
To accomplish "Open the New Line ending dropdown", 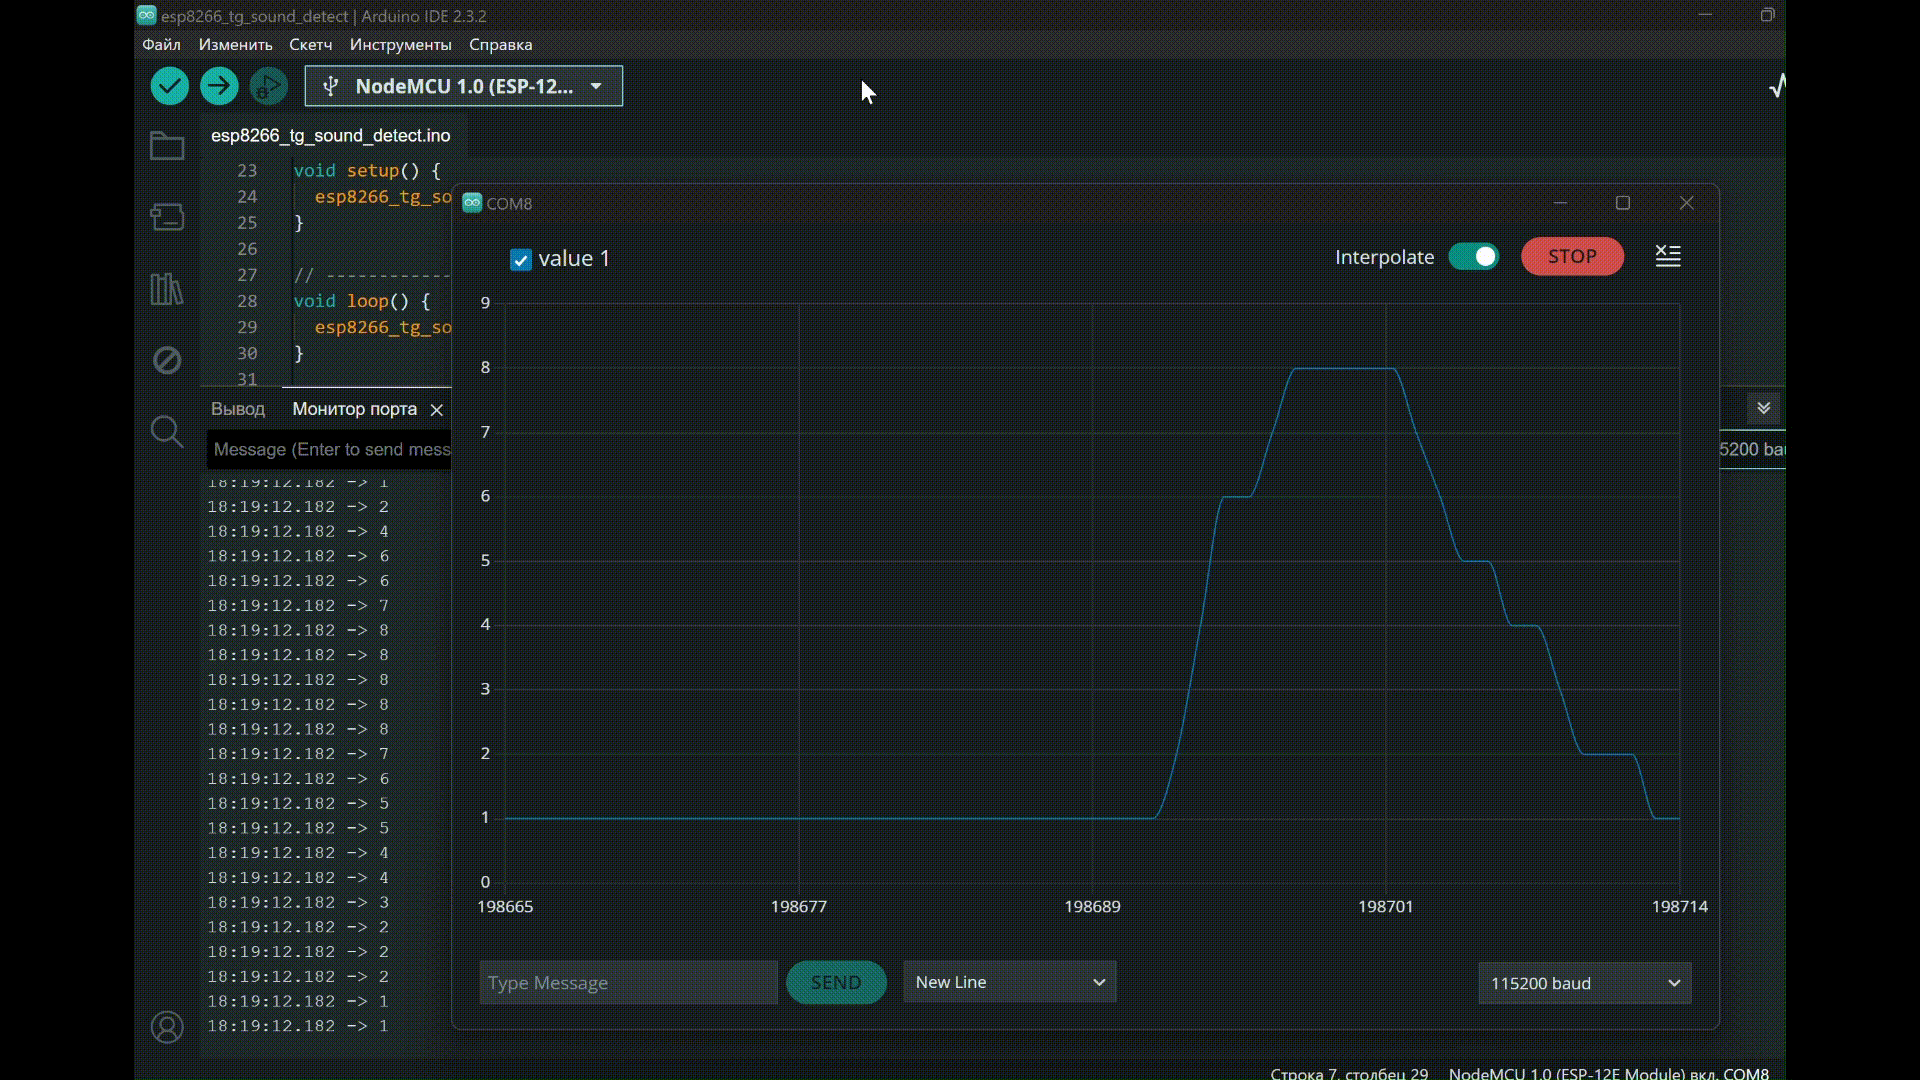I will pos(1009,982).
